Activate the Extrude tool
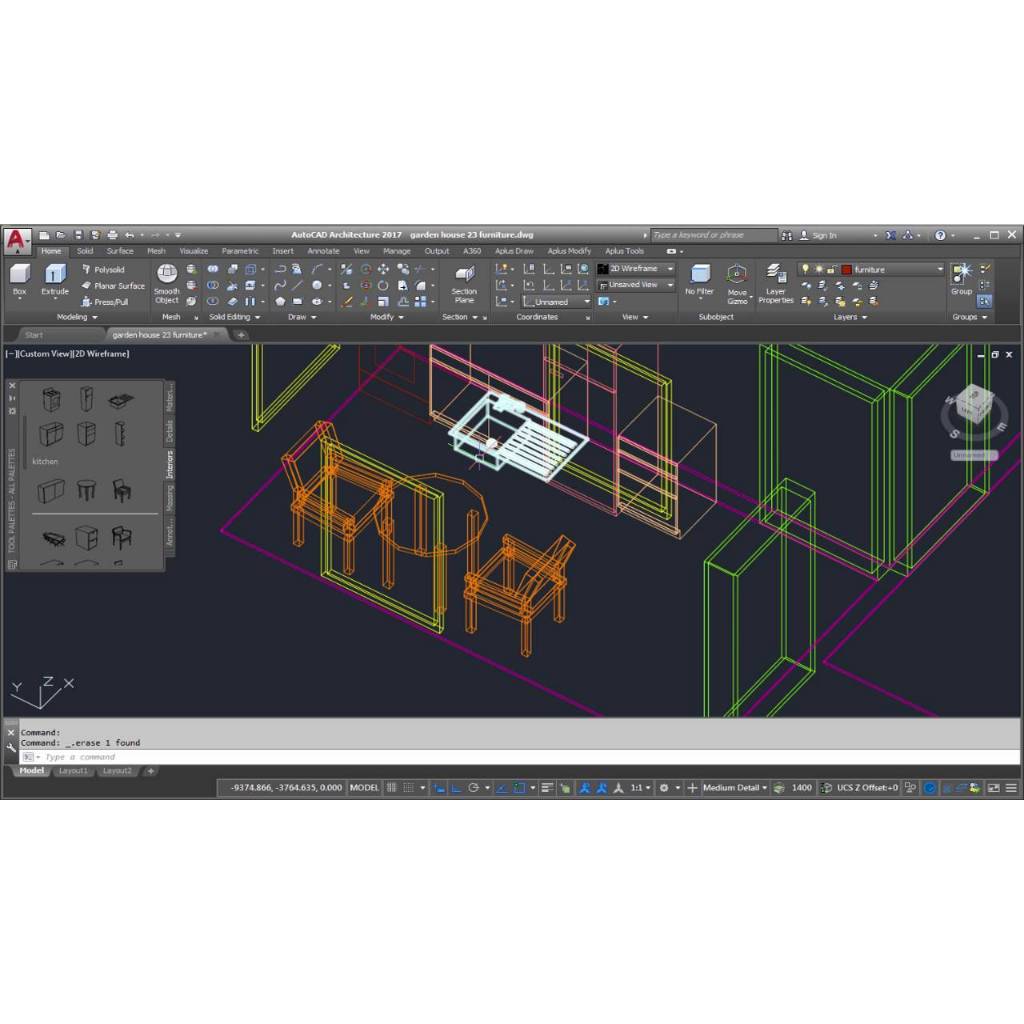The image size is (1024, 1024). (x=55, y=280)
